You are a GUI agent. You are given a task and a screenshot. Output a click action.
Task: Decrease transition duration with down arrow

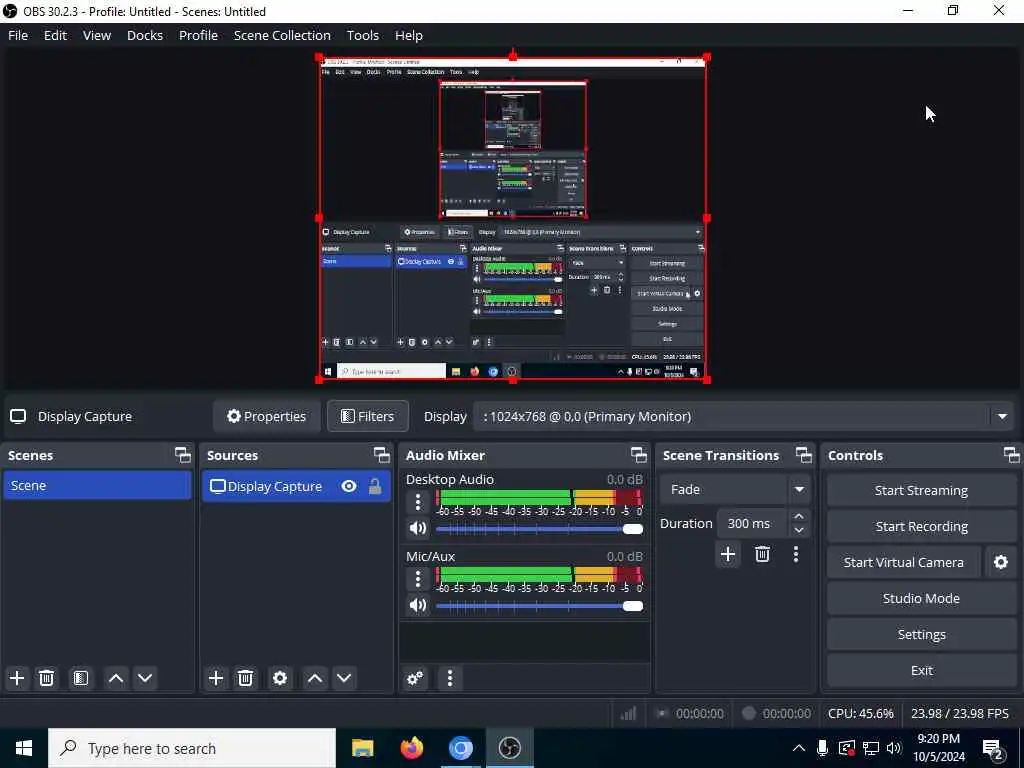tap(799, 530)
